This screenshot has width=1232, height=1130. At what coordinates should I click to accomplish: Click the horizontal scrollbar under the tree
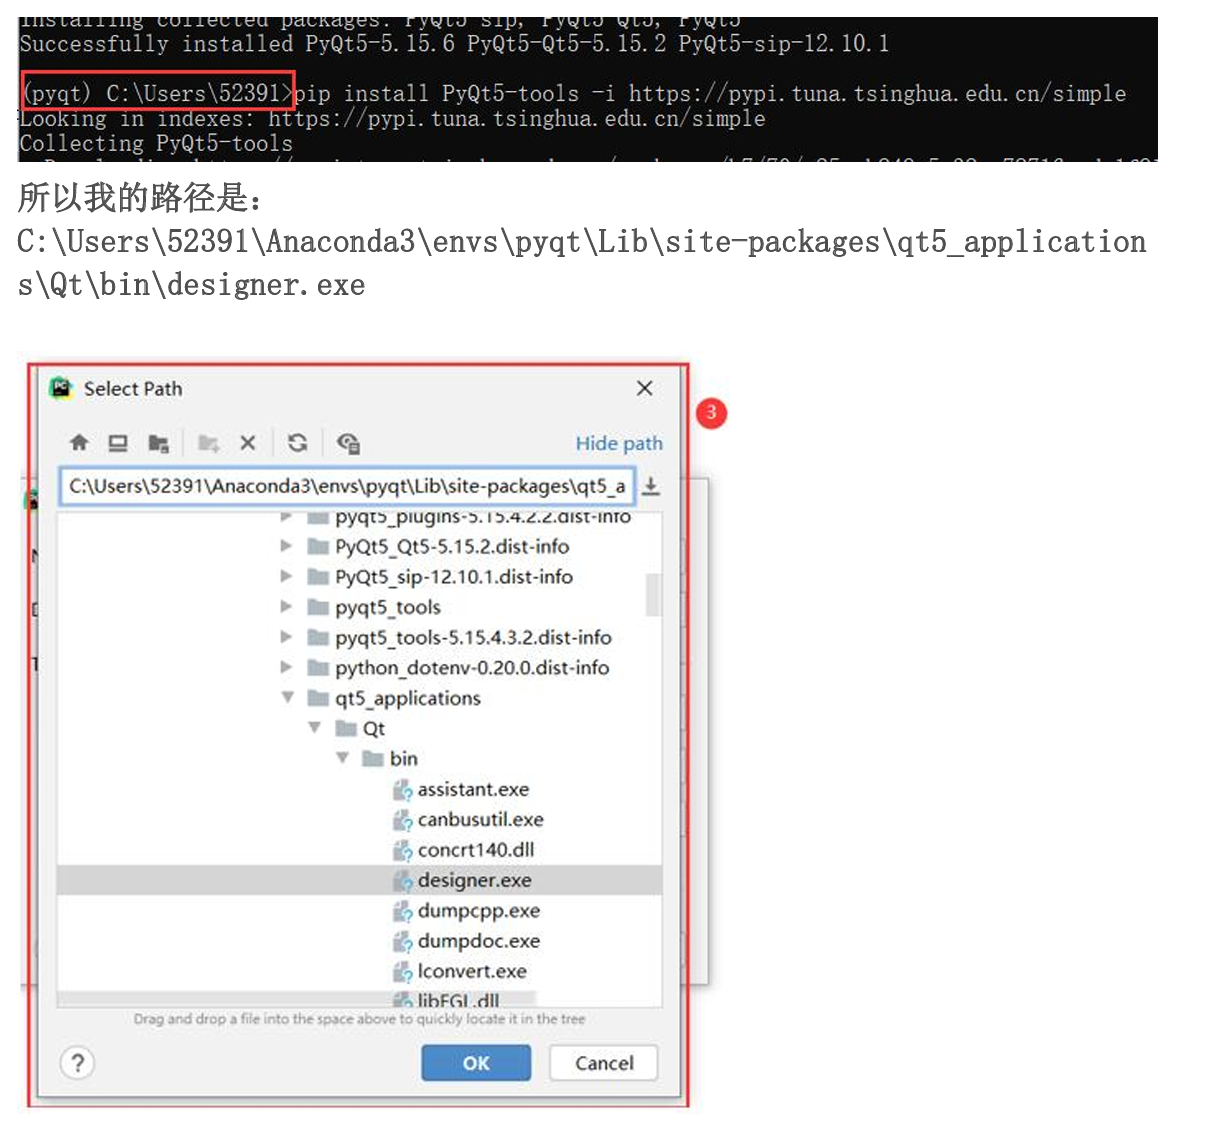tap(297, 999)
